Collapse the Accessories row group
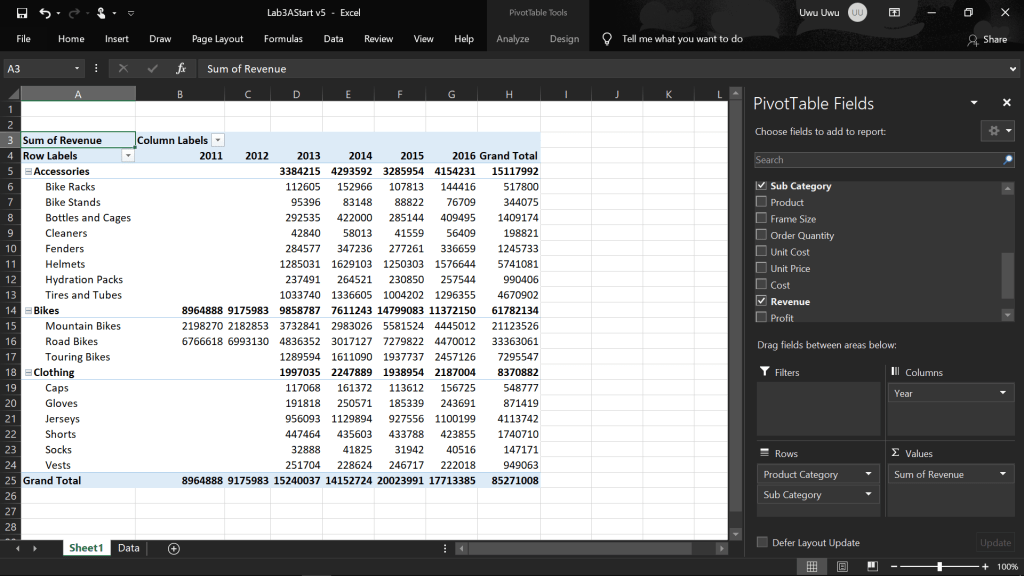 pyautogui.click(x=28, y=172)
